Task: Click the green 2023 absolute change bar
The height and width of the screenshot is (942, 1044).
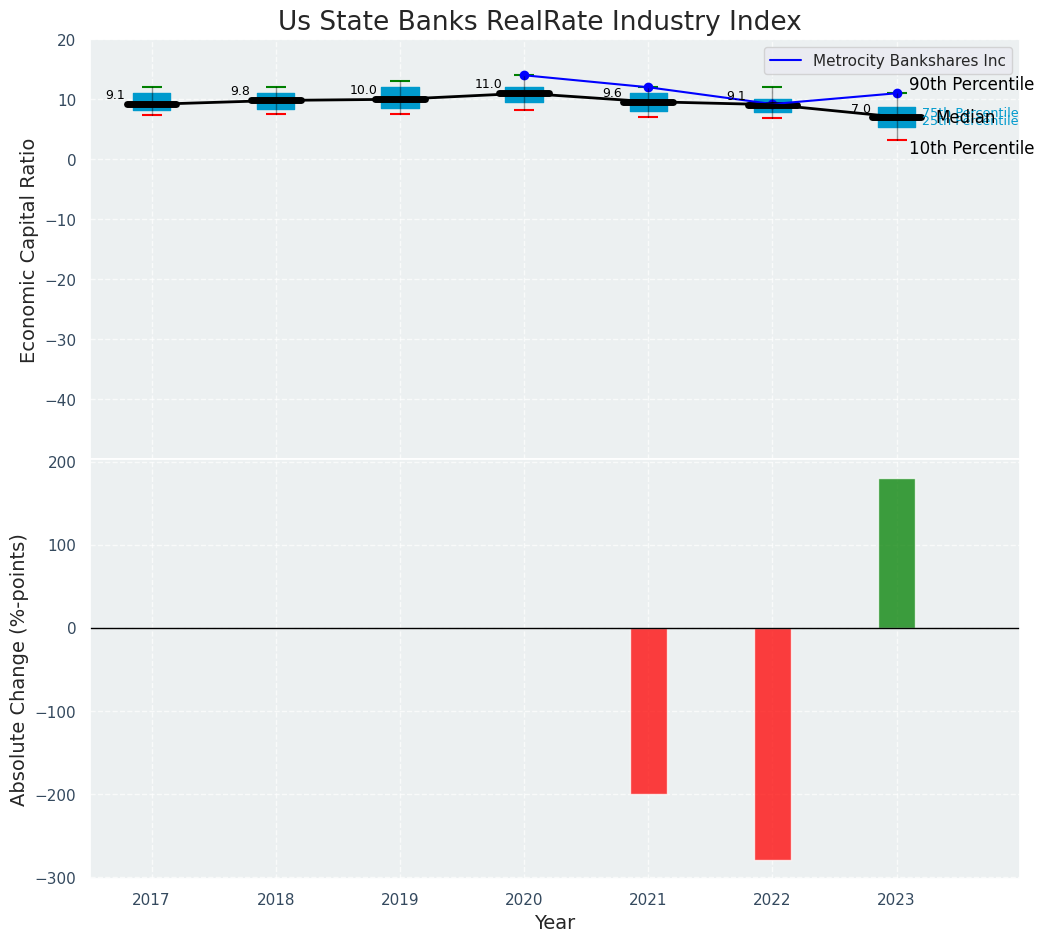Action: [x=896, y=553]
